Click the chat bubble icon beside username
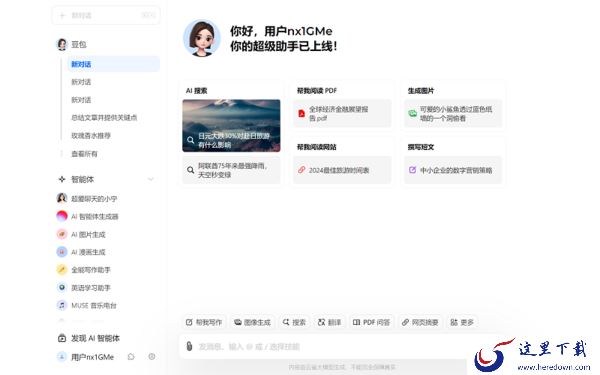This screenshot has width=600, height=375. 131,357
